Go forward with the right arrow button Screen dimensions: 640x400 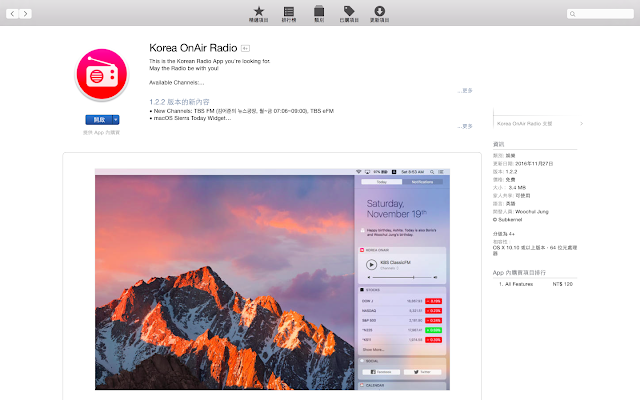(x=25, y=14)
